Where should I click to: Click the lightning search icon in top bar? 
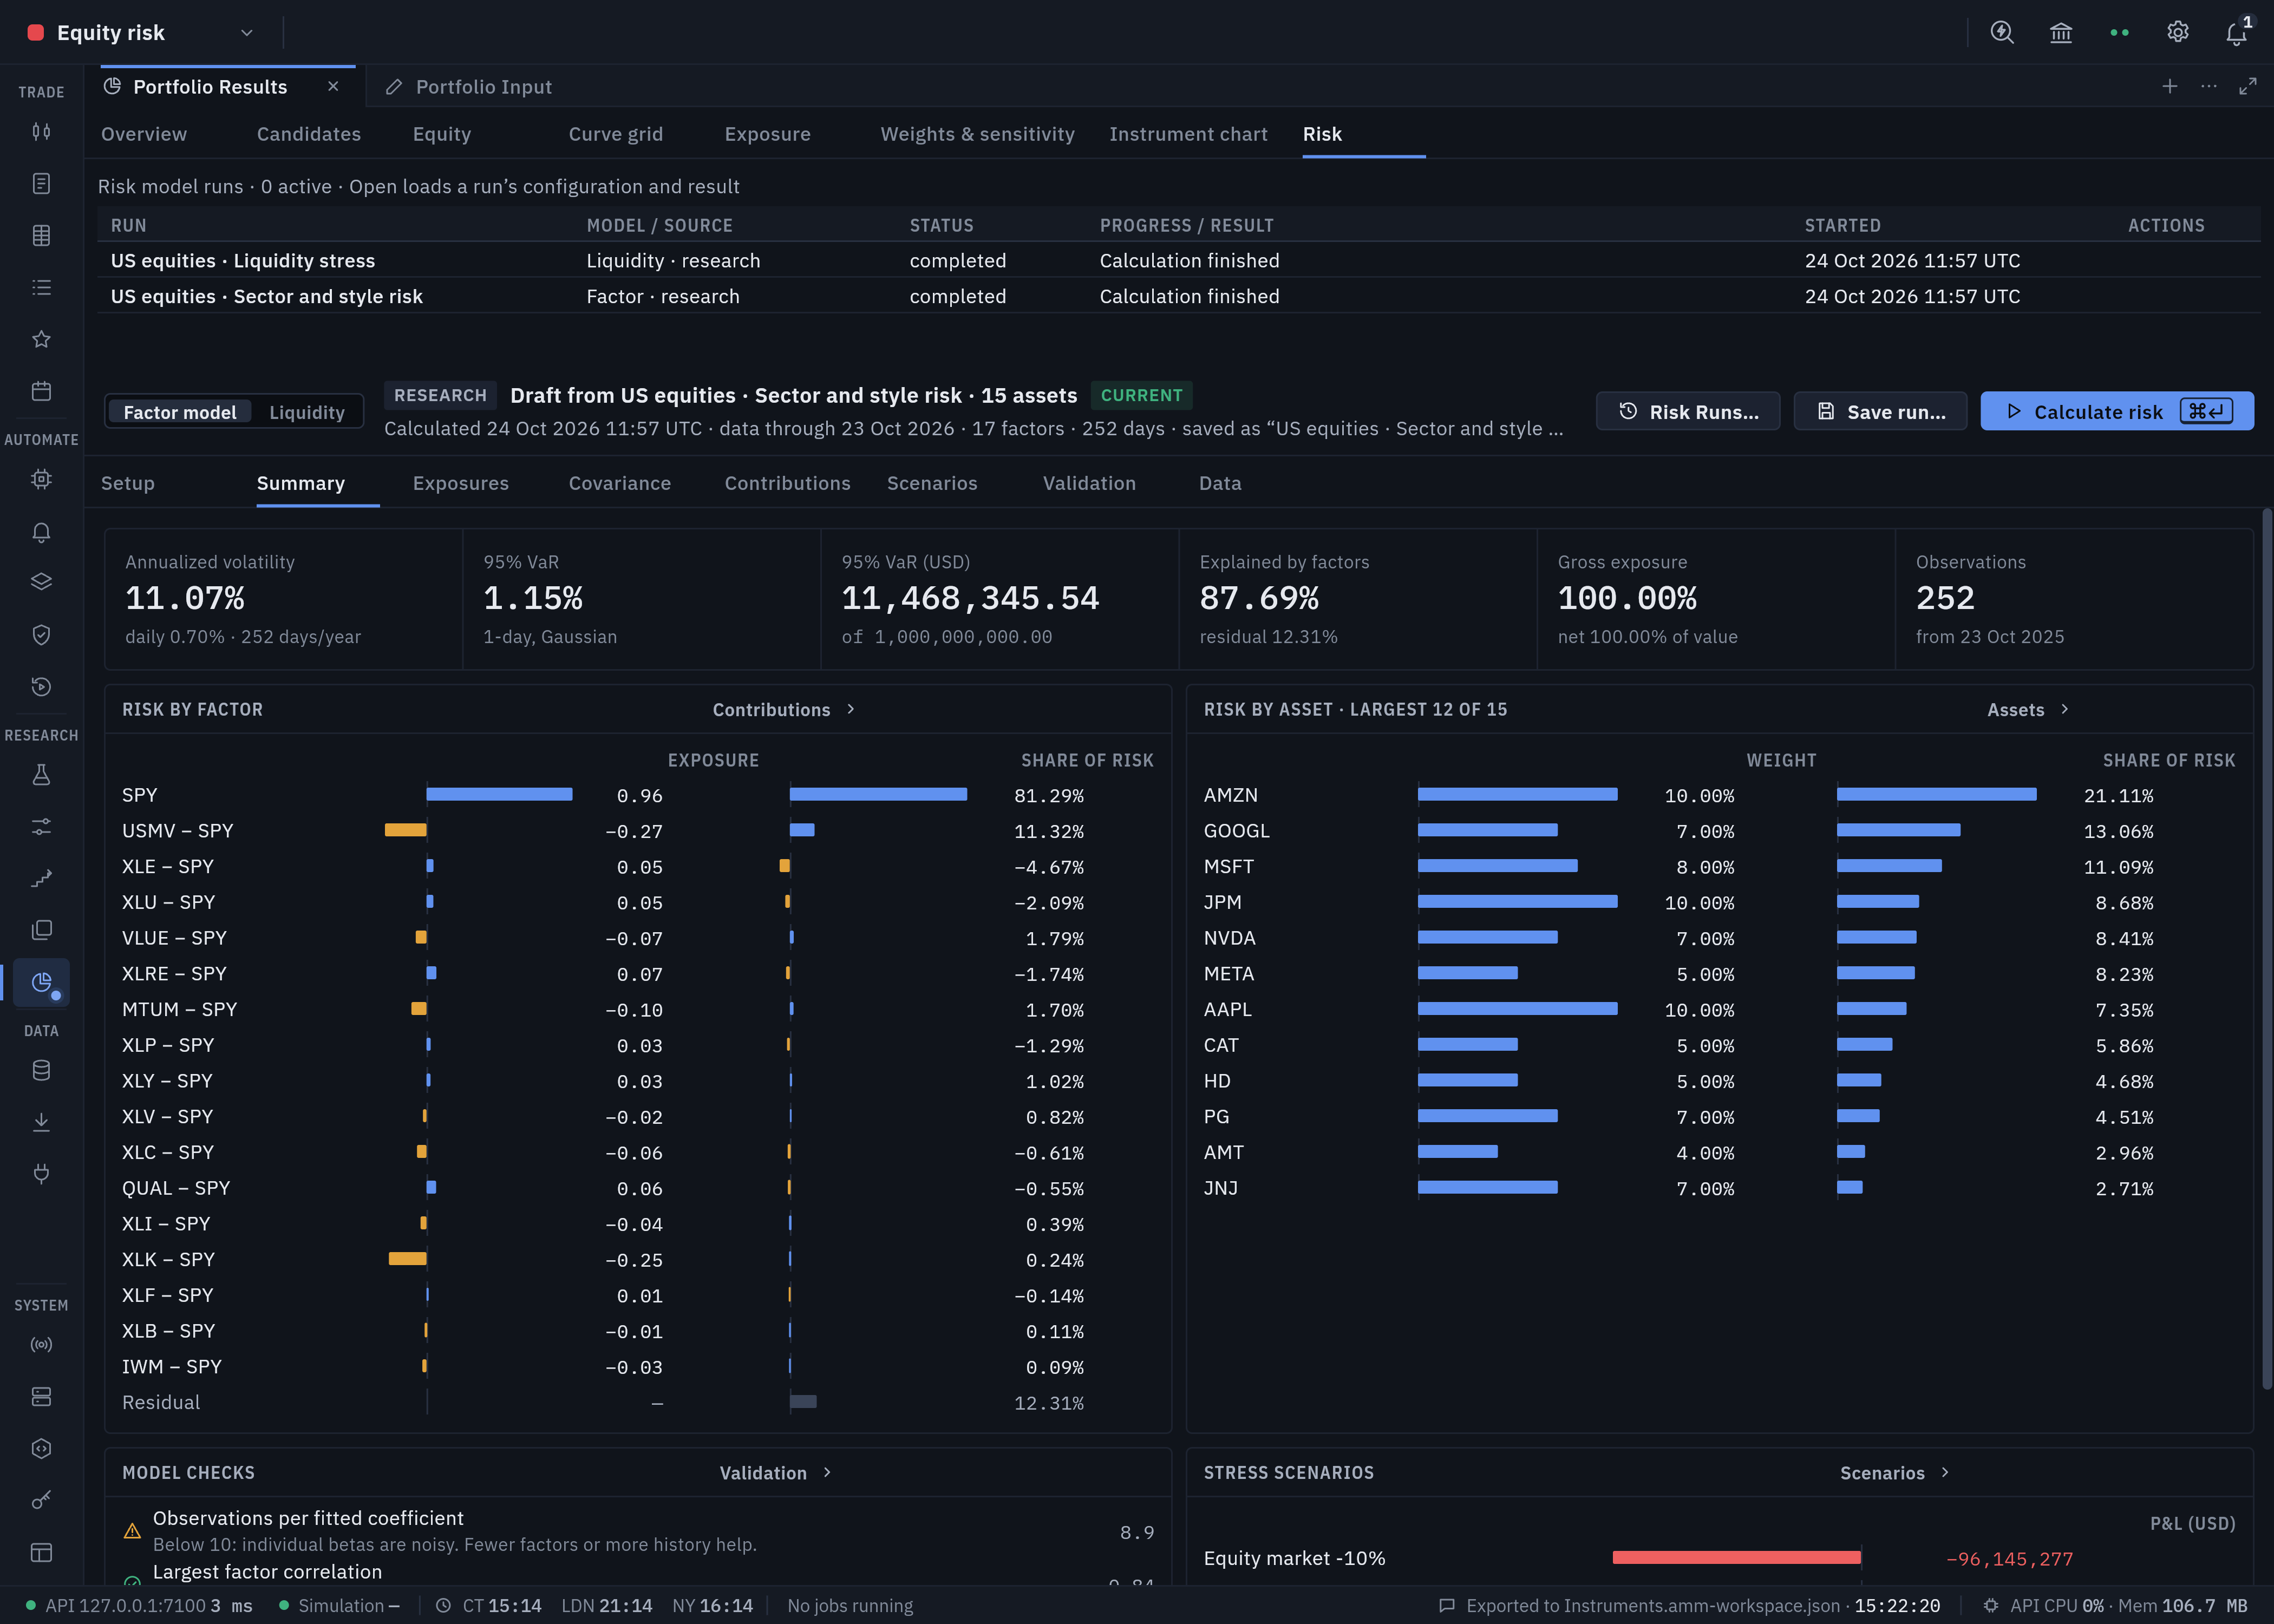click(2002, 33)
